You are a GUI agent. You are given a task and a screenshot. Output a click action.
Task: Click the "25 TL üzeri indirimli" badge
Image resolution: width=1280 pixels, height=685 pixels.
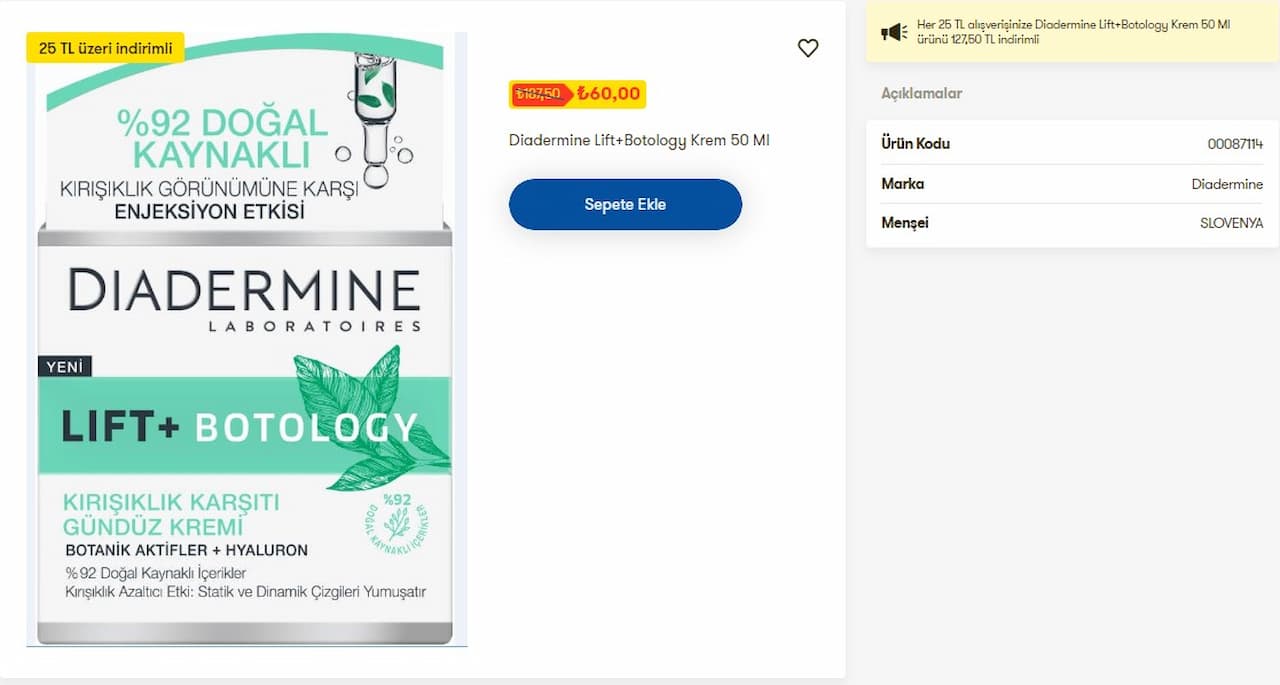click(x=105, y=47)
